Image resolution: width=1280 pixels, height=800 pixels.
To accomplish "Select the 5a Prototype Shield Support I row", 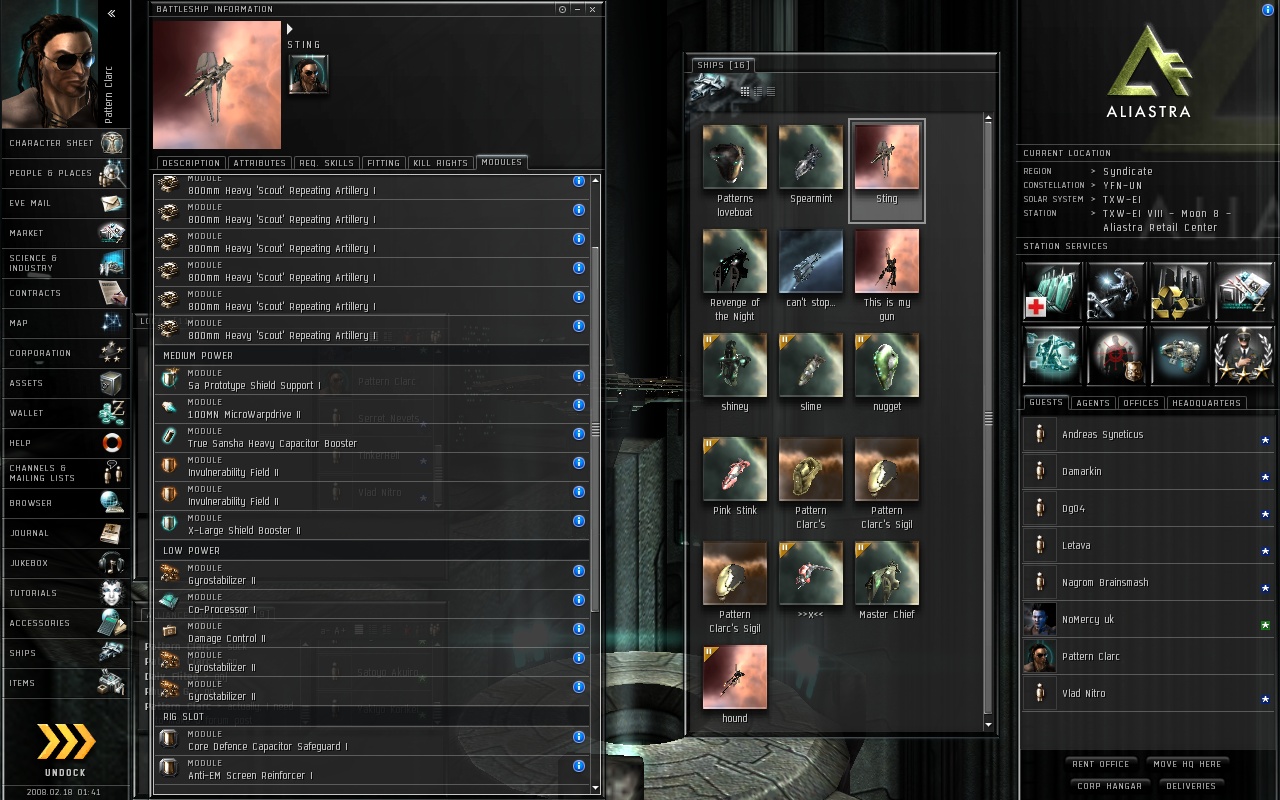I will click(x=372, y=381).
